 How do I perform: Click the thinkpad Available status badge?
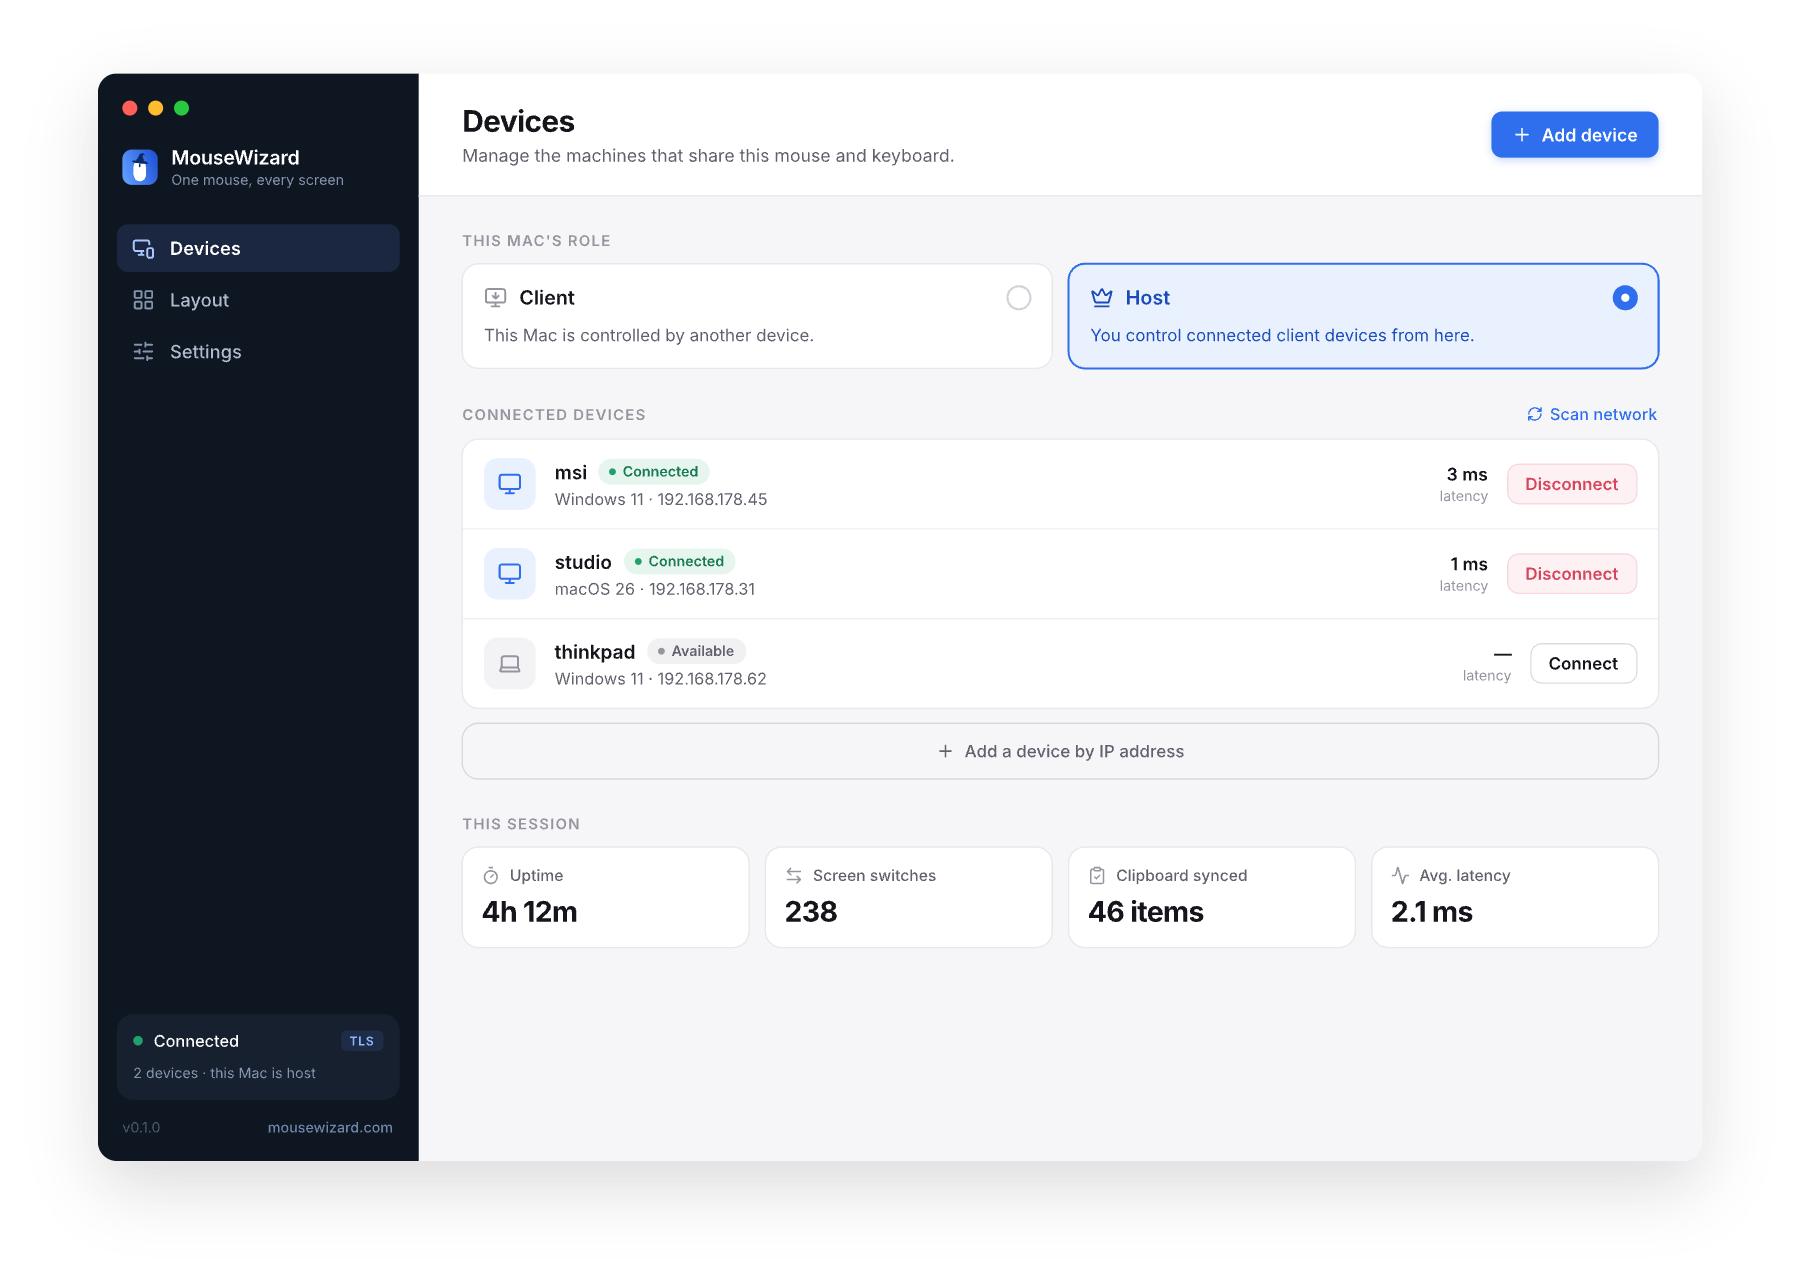pos(697,651)
